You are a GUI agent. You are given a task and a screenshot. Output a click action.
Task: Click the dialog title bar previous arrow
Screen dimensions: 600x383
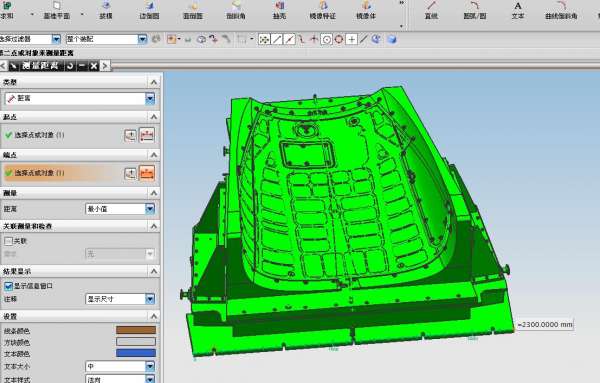tap(3, 66)
